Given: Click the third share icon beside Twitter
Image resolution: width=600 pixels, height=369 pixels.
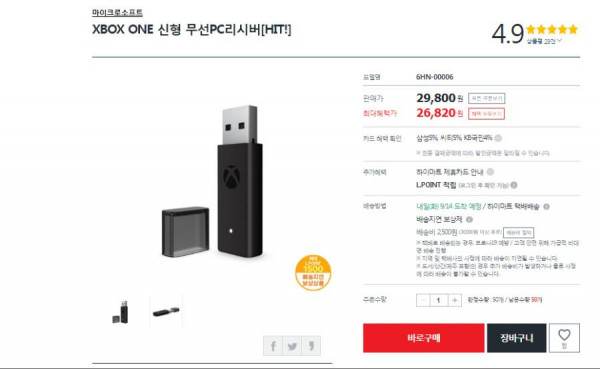Looking at the screenshot, I should [311, 346].
